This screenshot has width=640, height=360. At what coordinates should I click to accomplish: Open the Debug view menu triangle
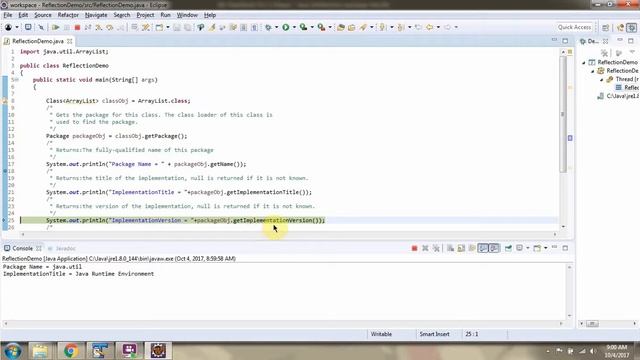pyautogui.click(x=632, y=52)
